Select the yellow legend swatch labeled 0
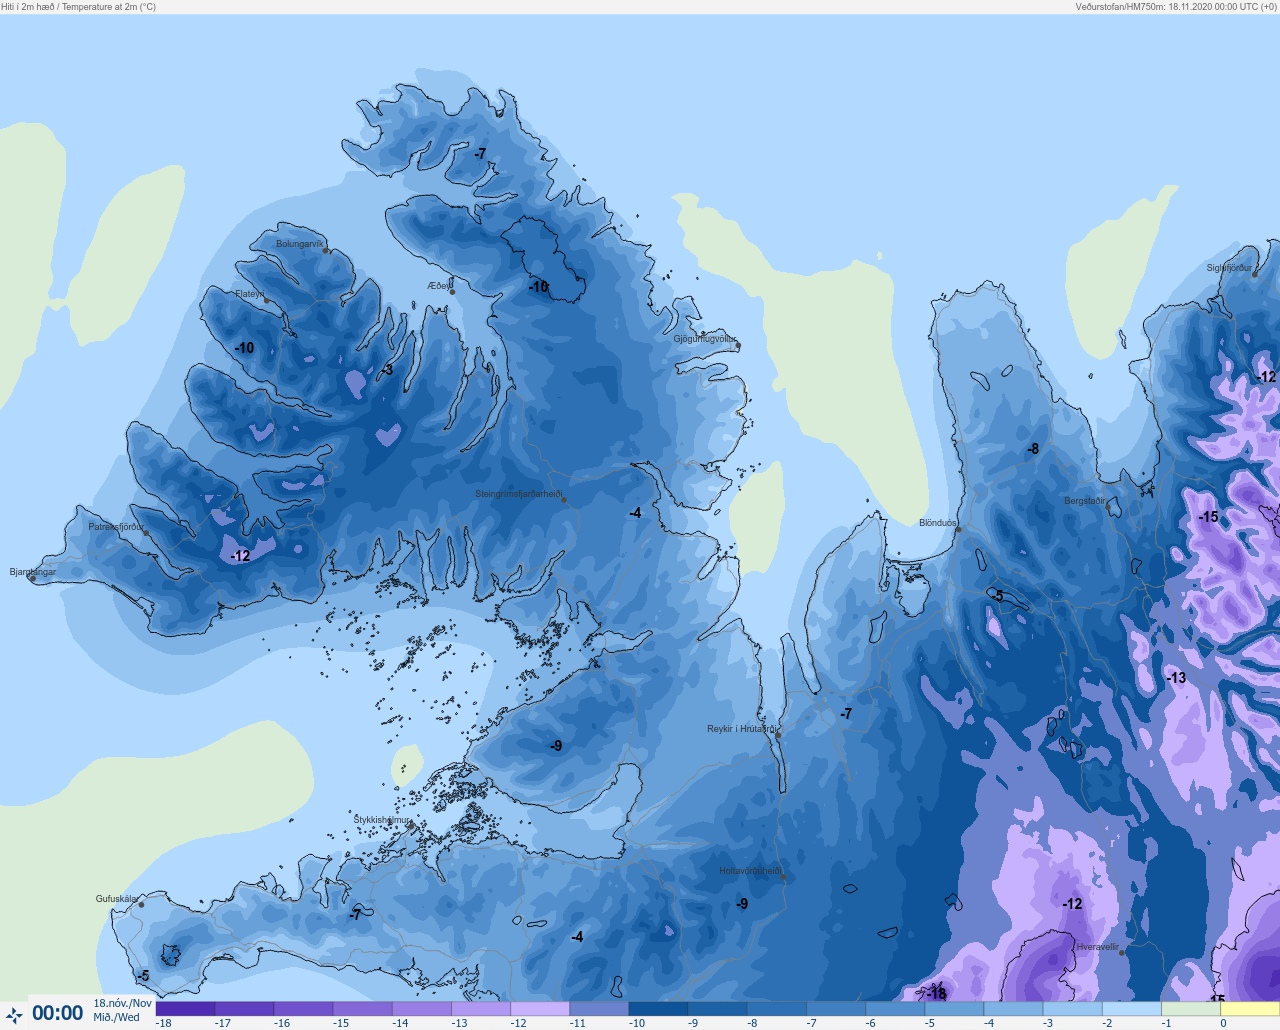 click(1249, 1009)
